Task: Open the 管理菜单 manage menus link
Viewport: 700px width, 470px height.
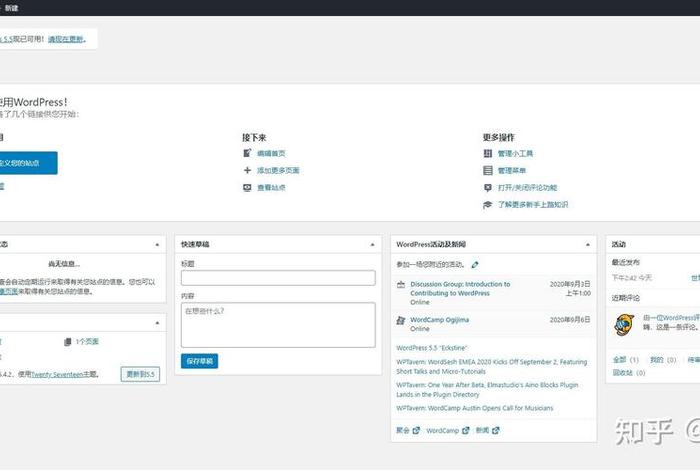Action: pos(512,171)
